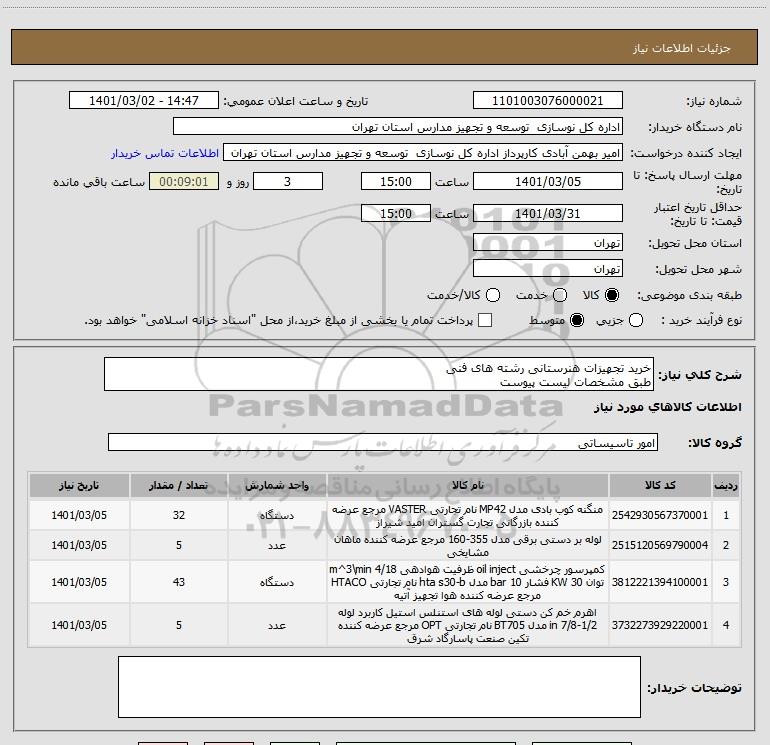Click product code 2515120569790004

660,545
